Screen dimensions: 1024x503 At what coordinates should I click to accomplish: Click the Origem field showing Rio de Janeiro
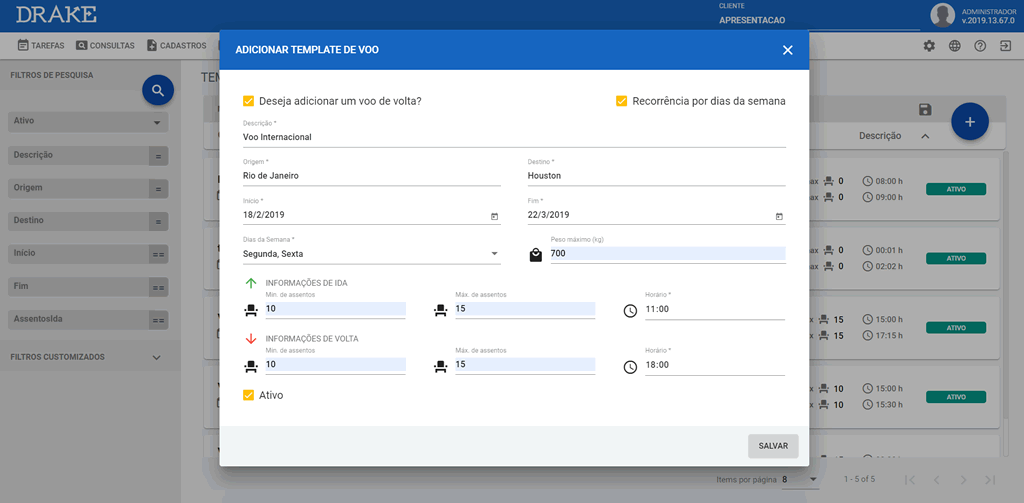pyautogui.click(x=372, y=176)
